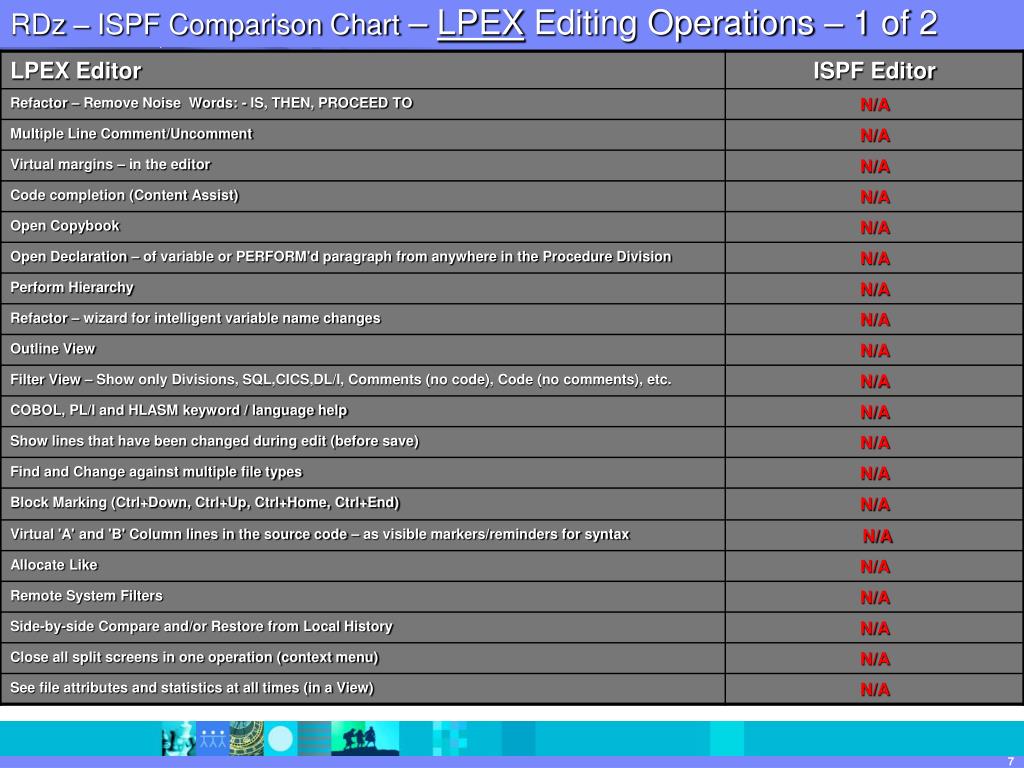Select the 'Allocate Like' row text
Image resolution: width=1024 pixels, height=768 pixels.
[x=54, y=565]
